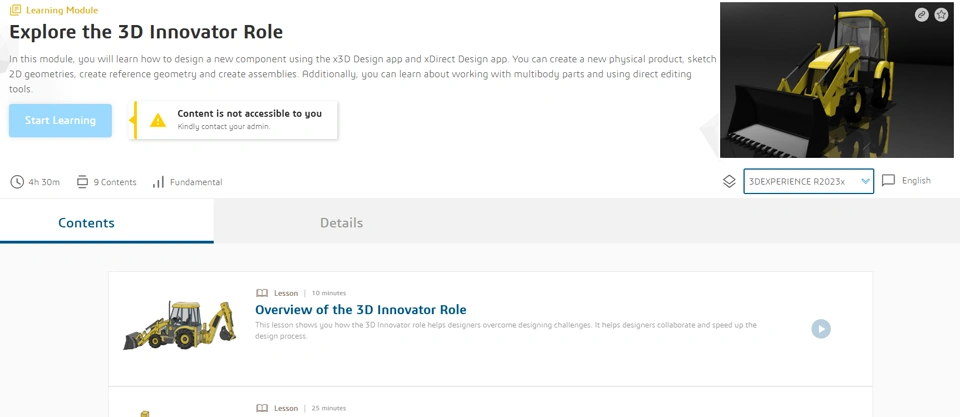The width and height of the screenshot is (960, 417).
Task: Copy the module link using chain icon
Action: tap(921, 15)
